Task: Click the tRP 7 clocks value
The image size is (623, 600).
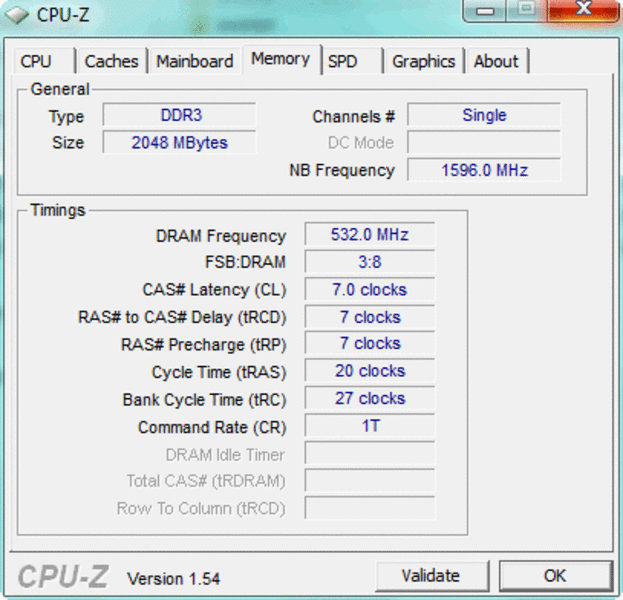Action: pyautogui.click(x=370, y=343)
